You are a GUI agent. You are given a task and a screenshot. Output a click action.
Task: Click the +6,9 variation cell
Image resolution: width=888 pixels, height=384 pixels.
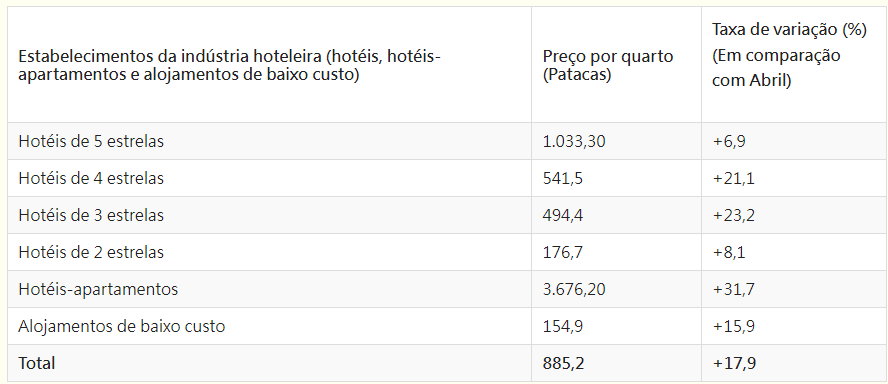pos(729,141)
